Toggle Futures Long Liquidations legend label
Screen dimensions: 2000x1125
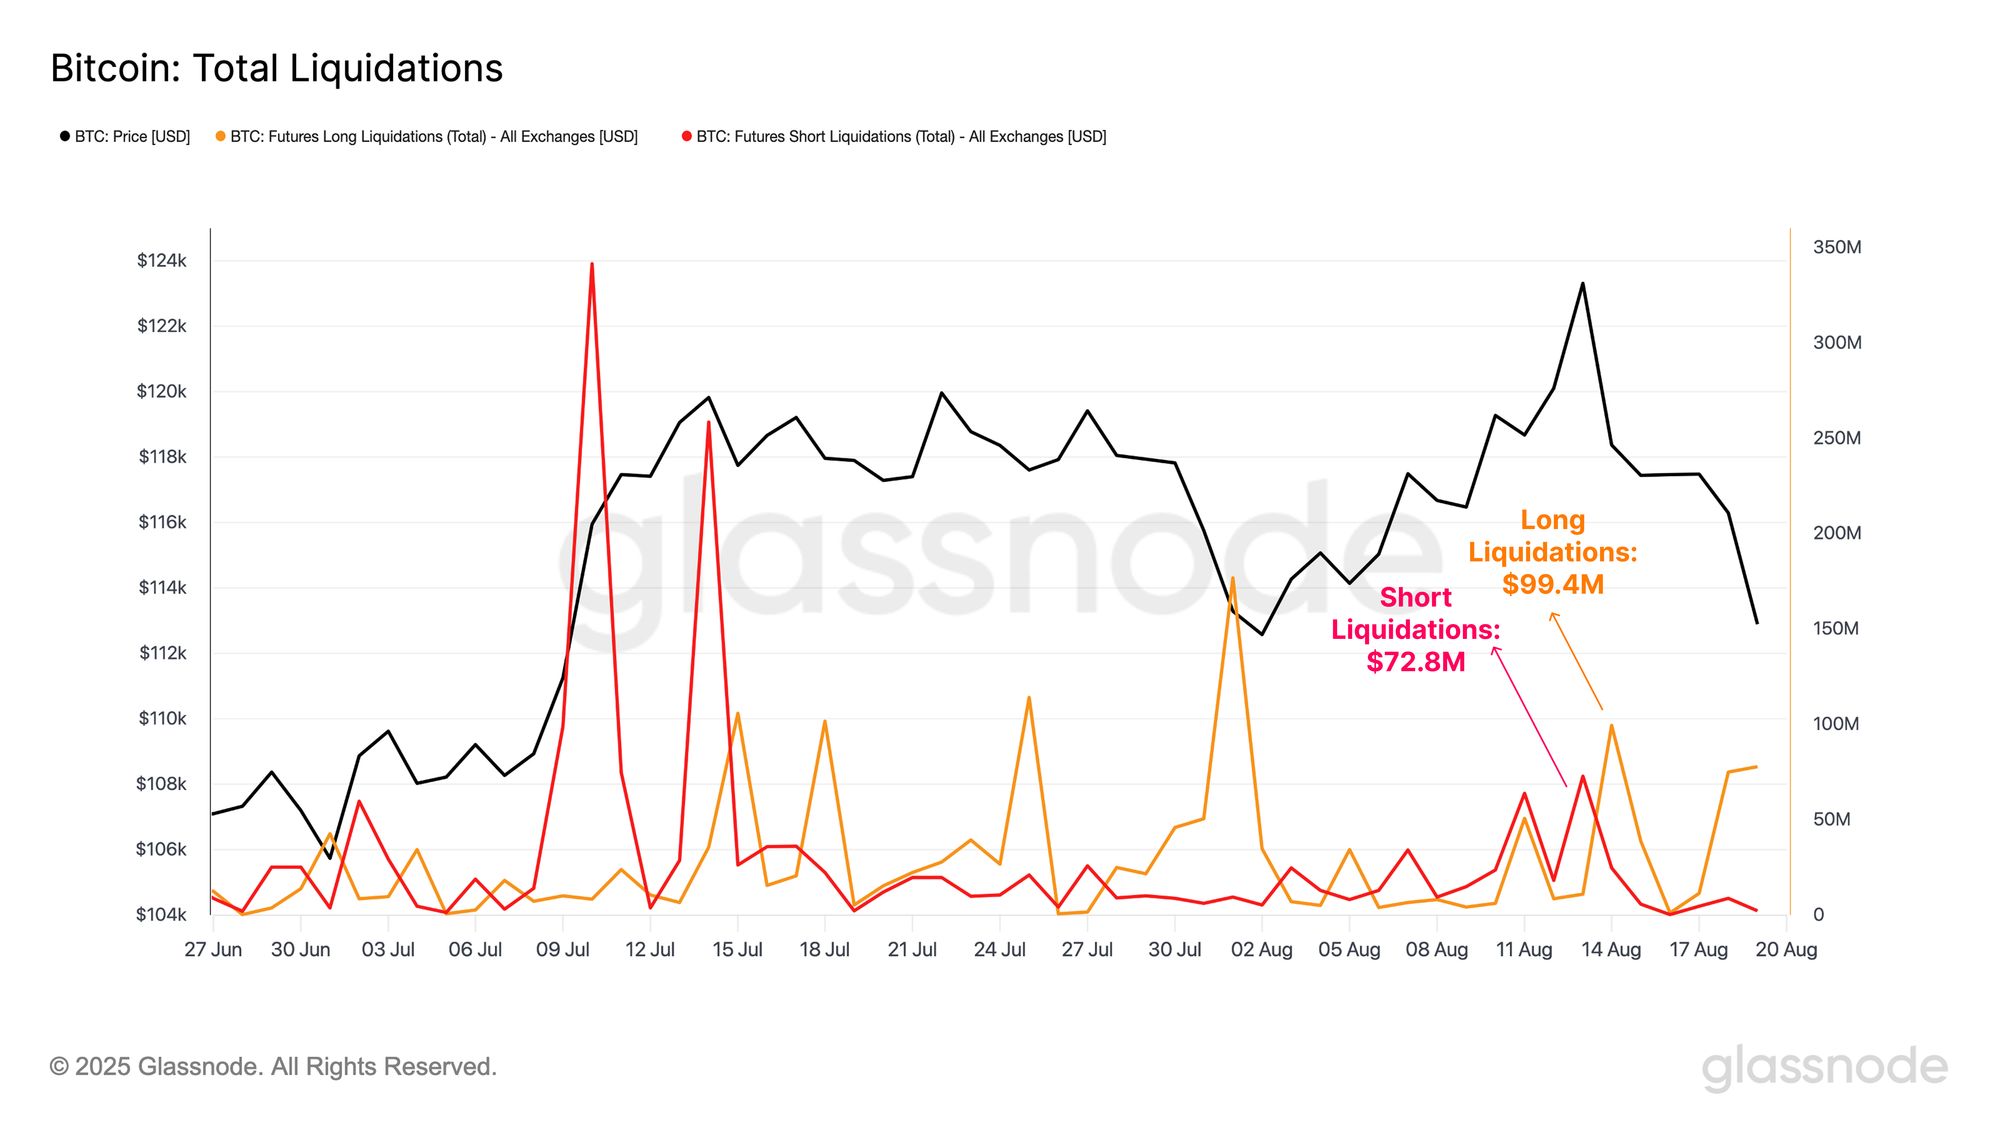point(434,136)
